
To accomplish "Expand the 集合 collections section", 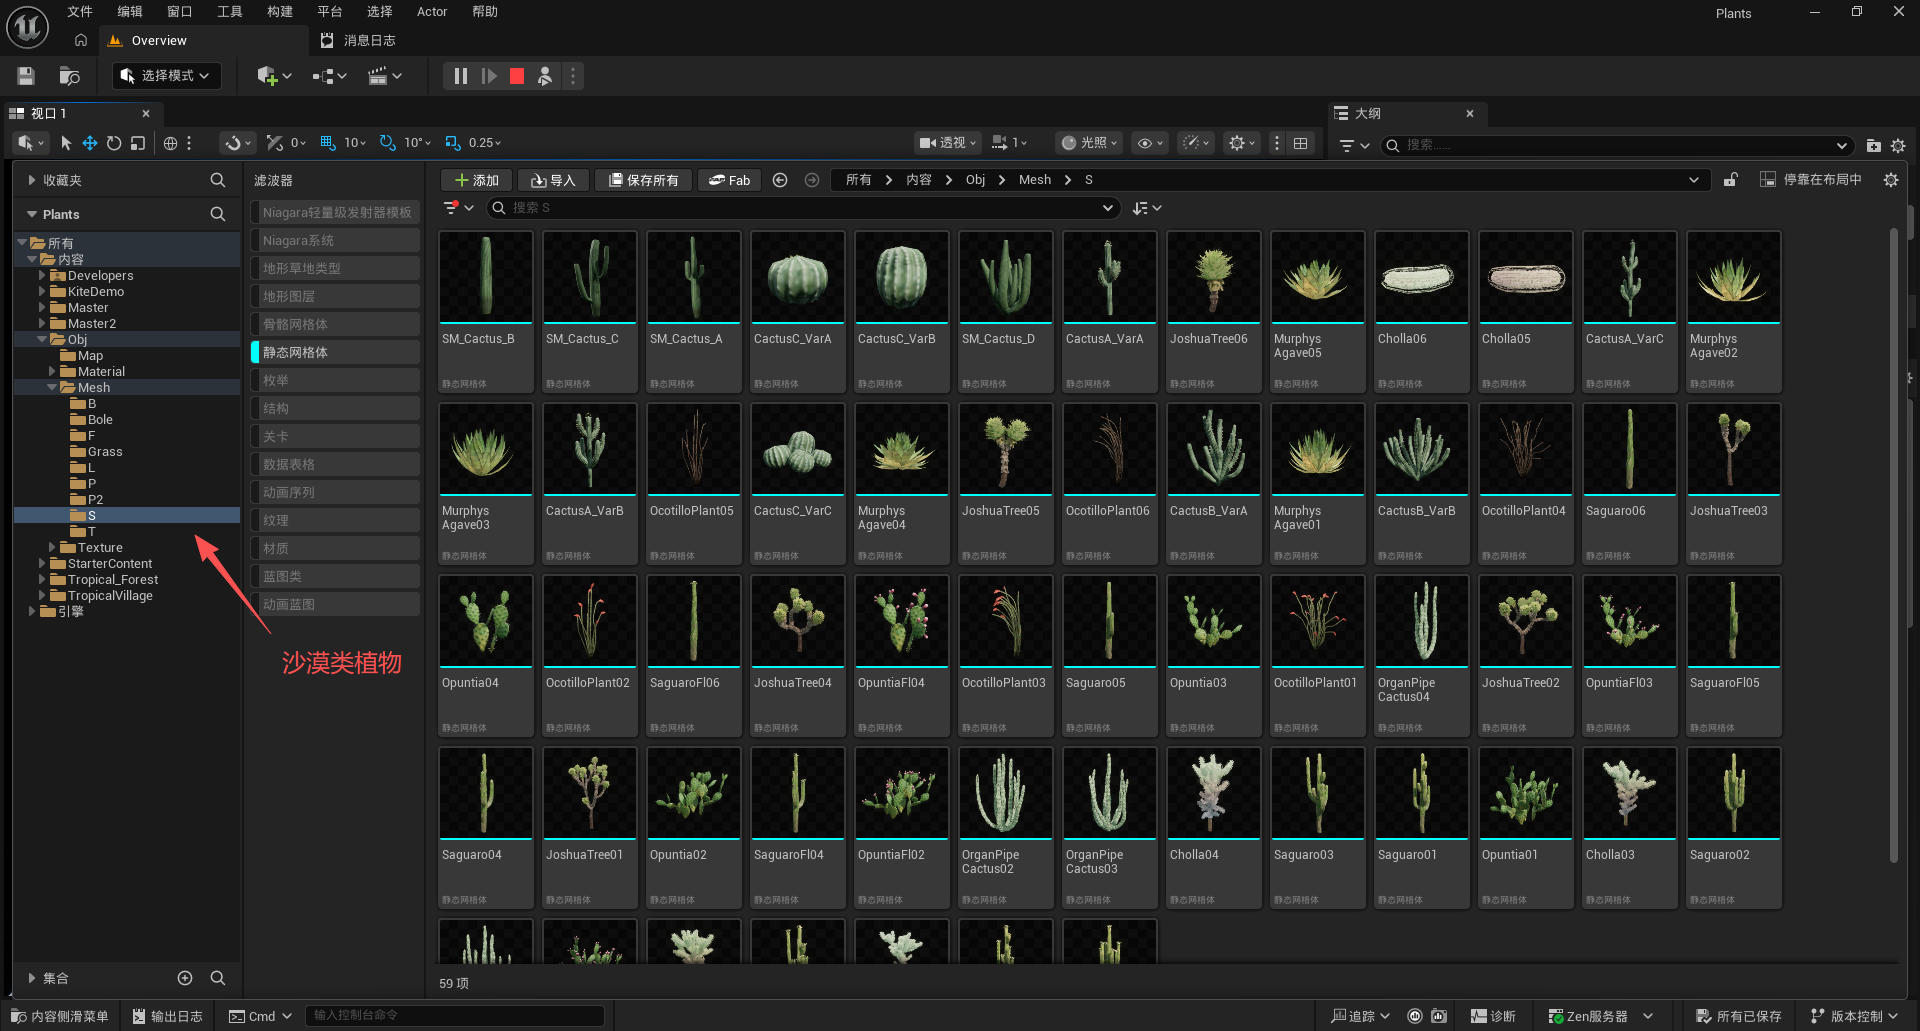I will pyautogui.click(x=32, y=978).
